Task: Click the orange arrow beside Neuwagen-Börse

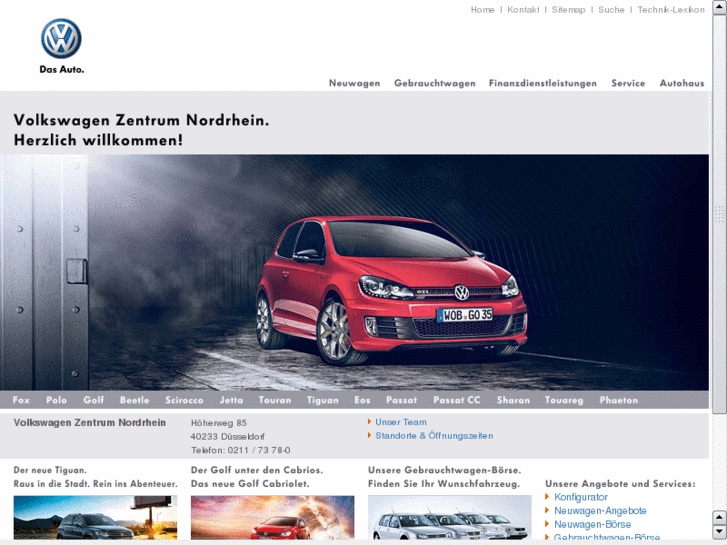Action: (x=547, y=524)
